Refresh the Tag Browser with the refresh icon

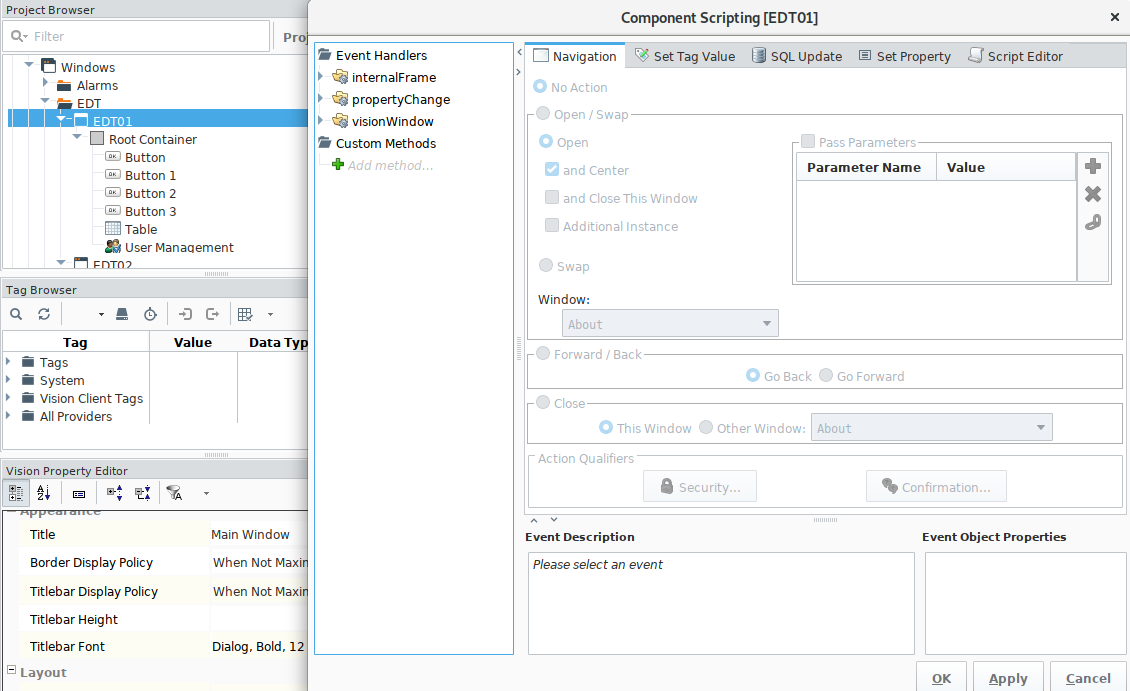[x=44, y=314]
